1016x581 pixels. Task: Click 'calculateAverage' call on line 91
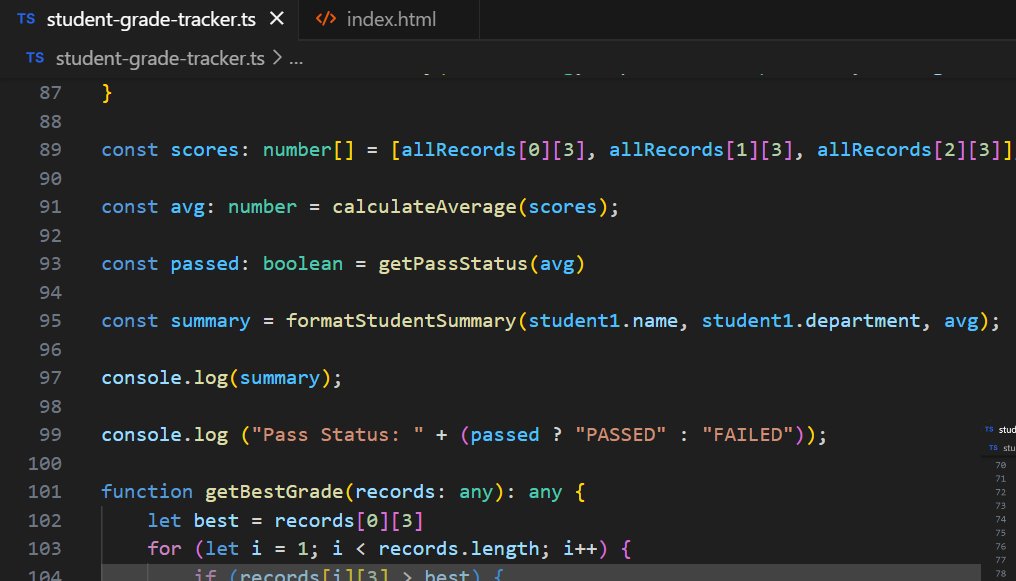424,207
